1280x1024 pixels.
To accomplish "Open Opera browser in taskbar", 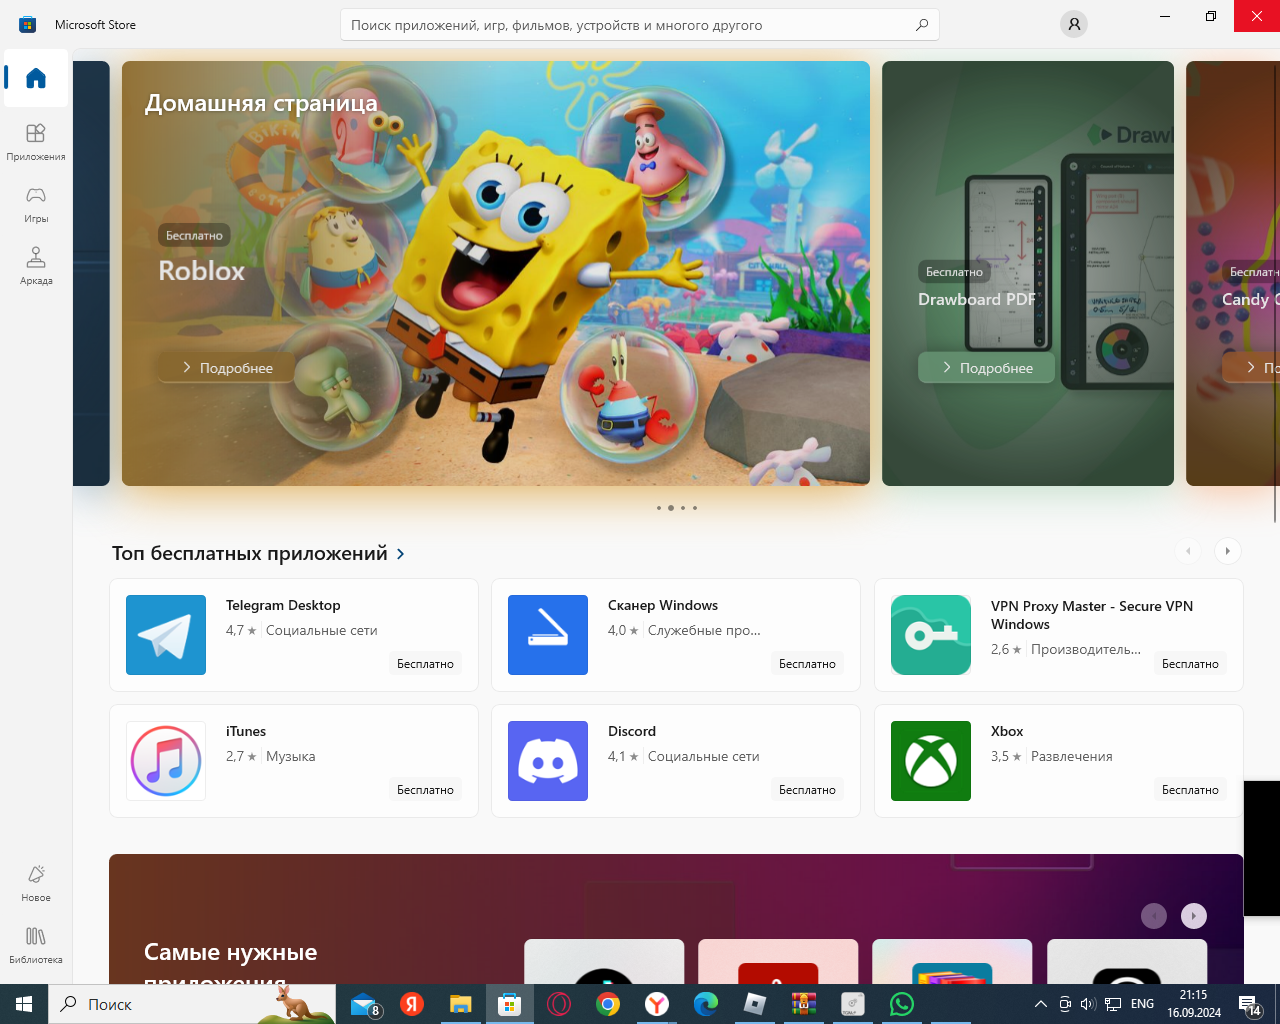I will 558,1004.
